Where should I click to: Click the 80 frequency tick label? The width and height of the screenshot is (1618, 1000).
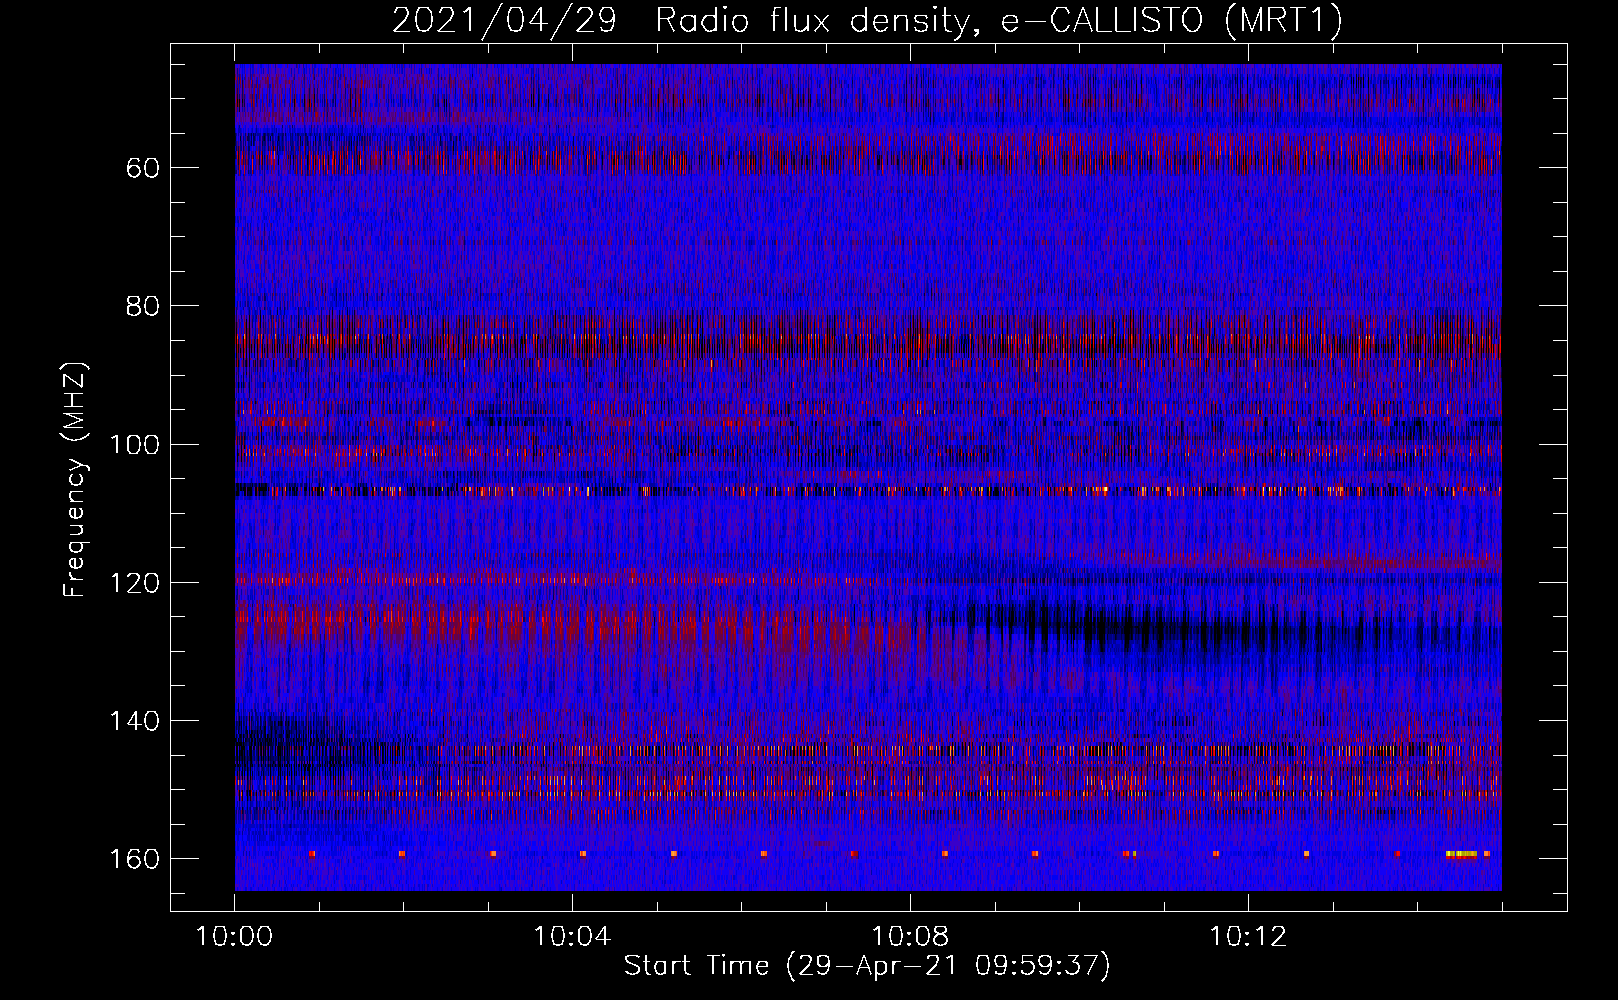(x=143, y=306)
